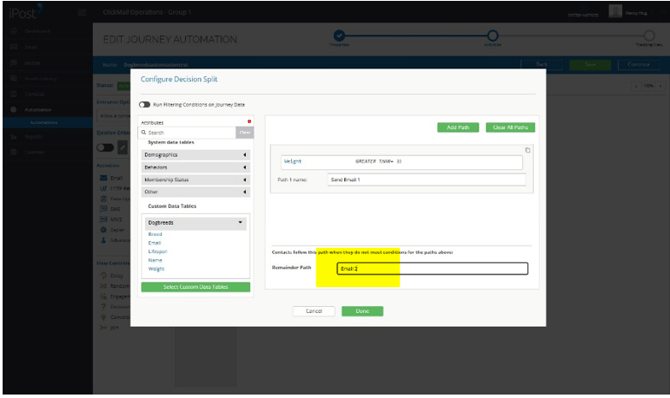The width and height of the screenshot is (670, 398).
Task: Open the Mobile sidebar section
Action: pyautogui.click(x=32, y=63)
